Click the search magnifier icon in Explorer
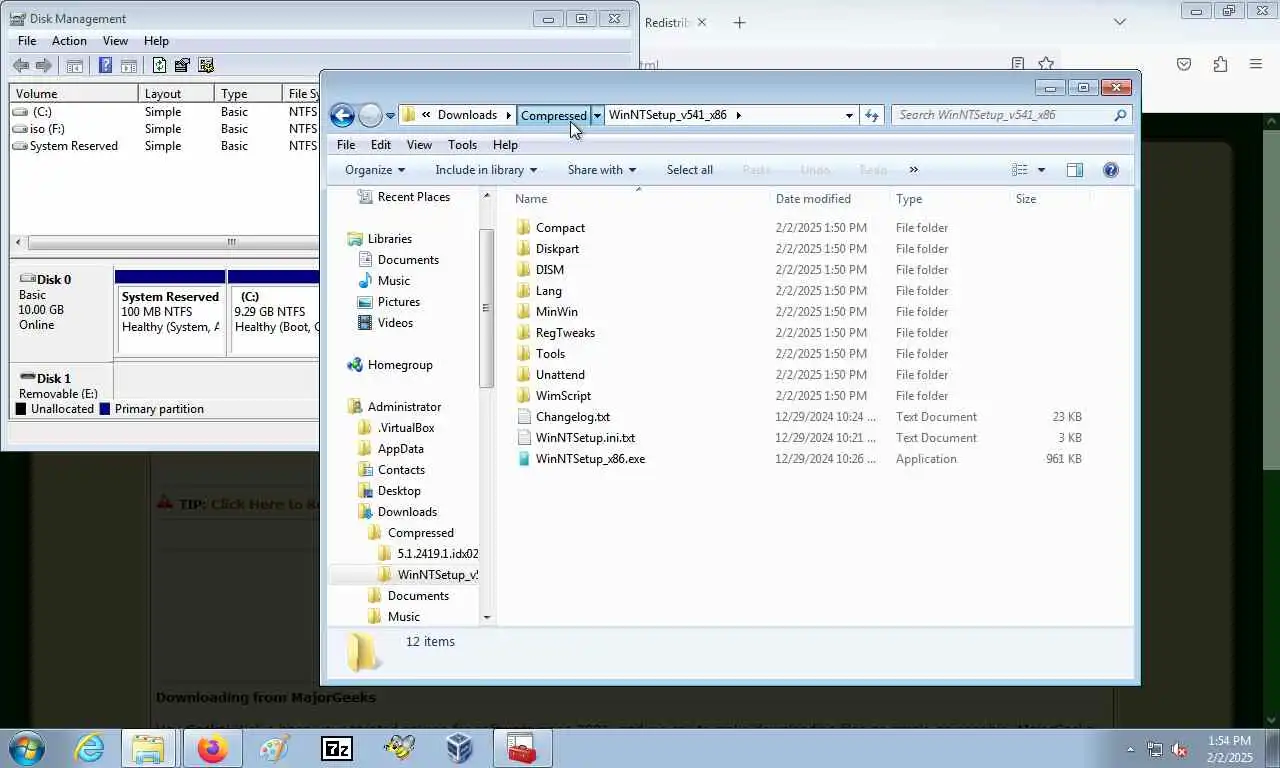Screen dimensions: 1280x768 click(1120, 115)
